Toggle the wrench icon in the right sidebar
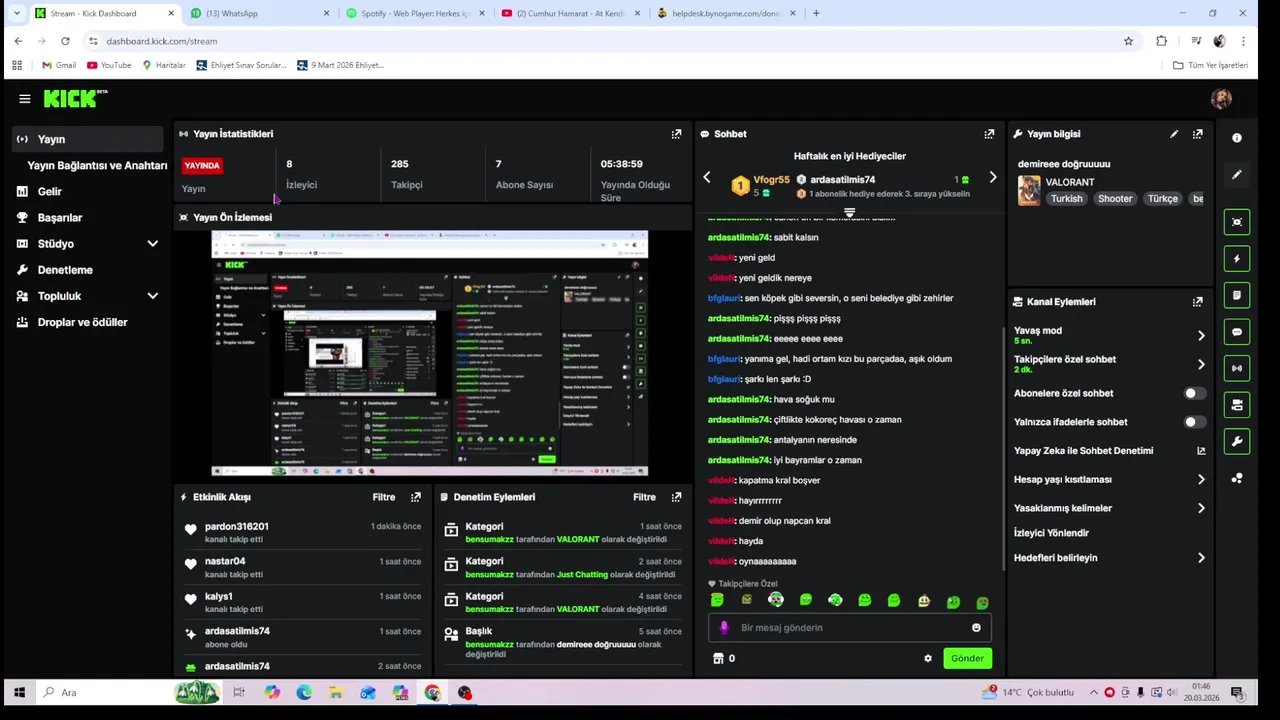 (x=1237, y=441)
